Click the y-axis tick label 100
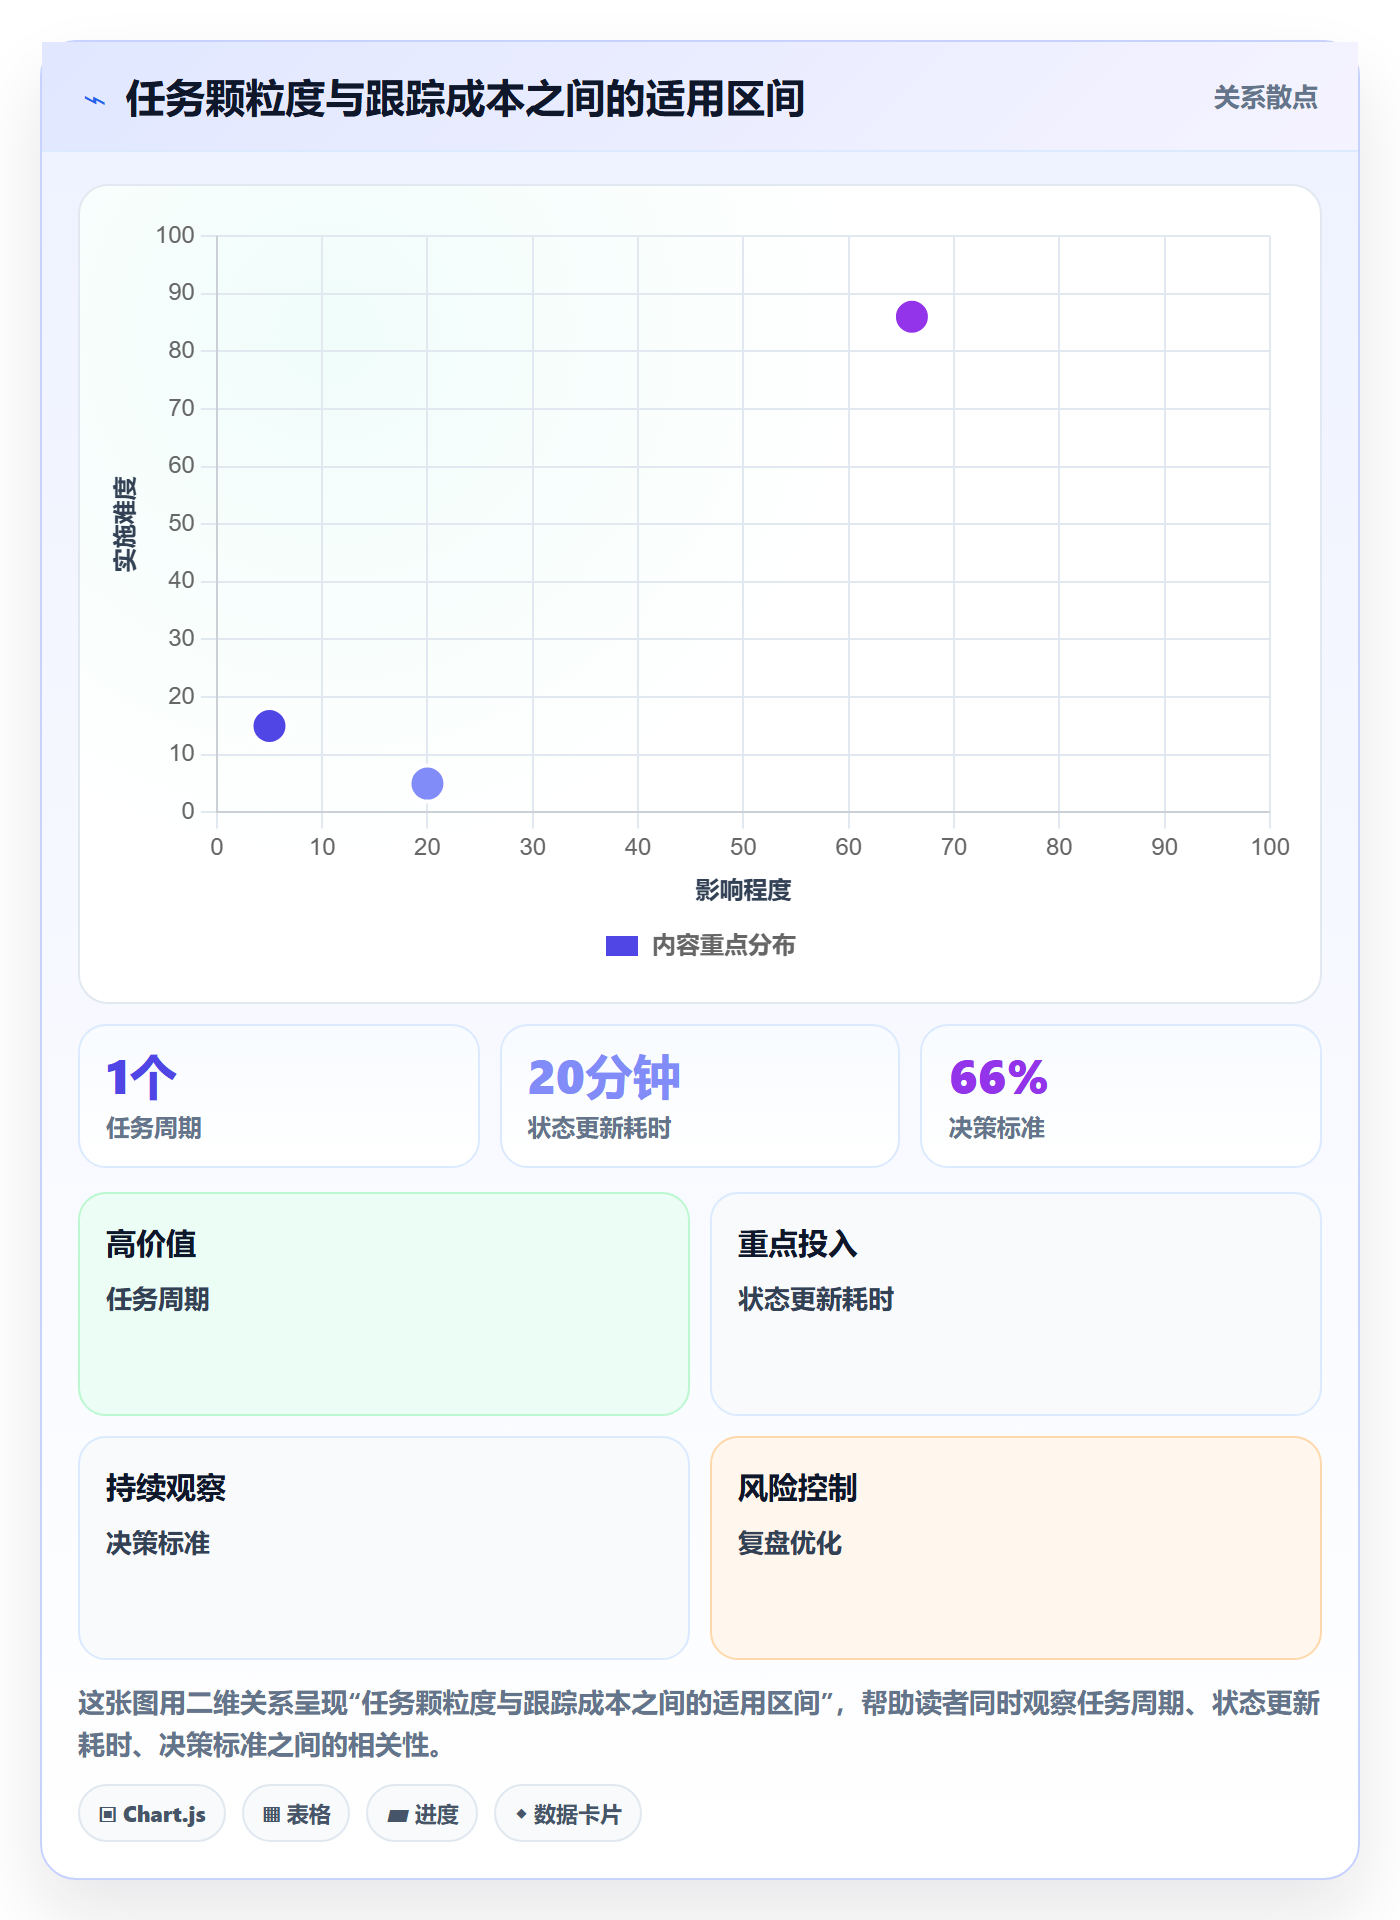Image resolution: width=1400 pixels, height=1920 pixels. (x=175, y=235)
